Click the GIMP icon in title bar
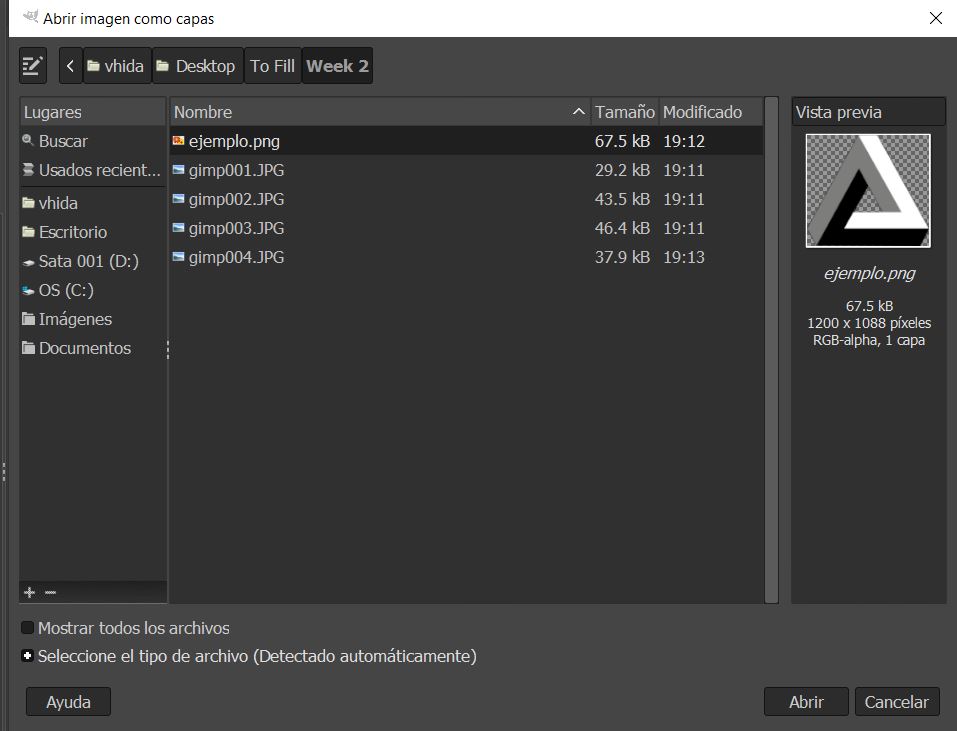Image resolution: width=957 pixels, height=731 pixels. pyautogui.click(x=31, y=17)
